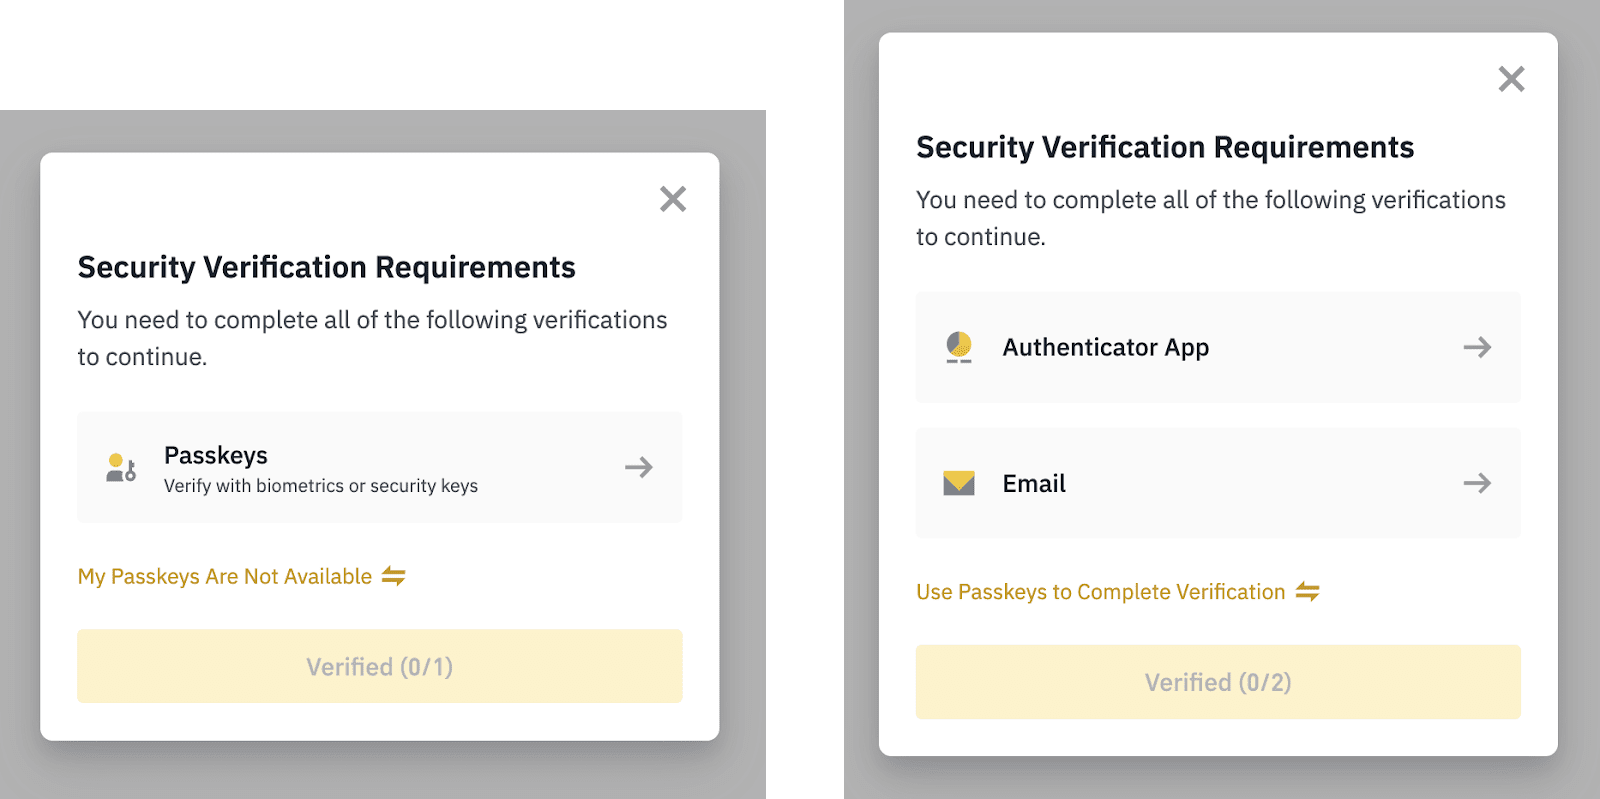Click swap icon beside Use Passkeys to Complete Verification
Viewport: 1600px width, 799px height.
click(x=1308, y=592)
